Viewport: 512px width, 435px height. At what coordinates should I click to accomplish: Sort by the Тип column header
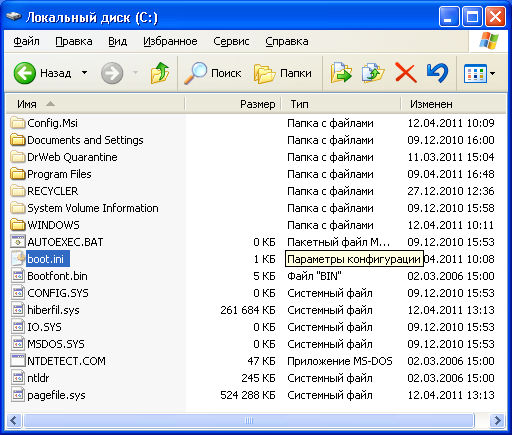coord(341,104)
